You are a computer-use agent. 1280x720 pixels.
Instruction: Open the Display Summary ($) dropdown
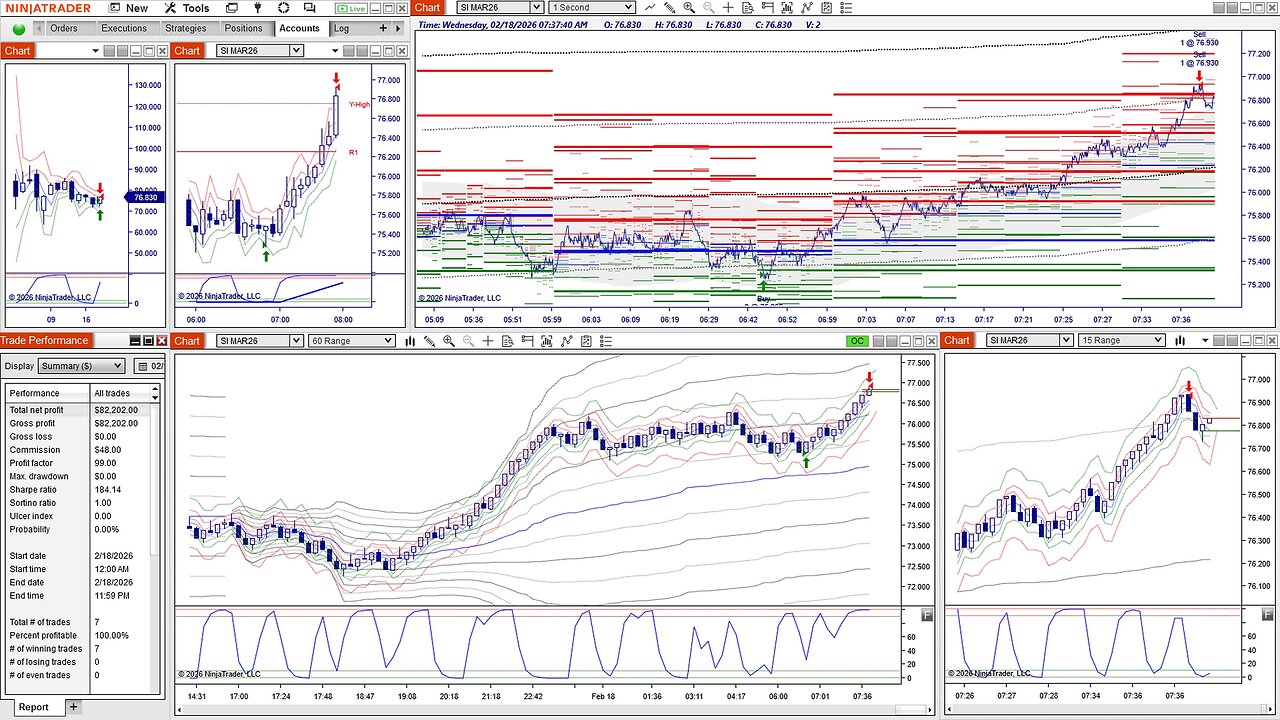click(81, 366)
